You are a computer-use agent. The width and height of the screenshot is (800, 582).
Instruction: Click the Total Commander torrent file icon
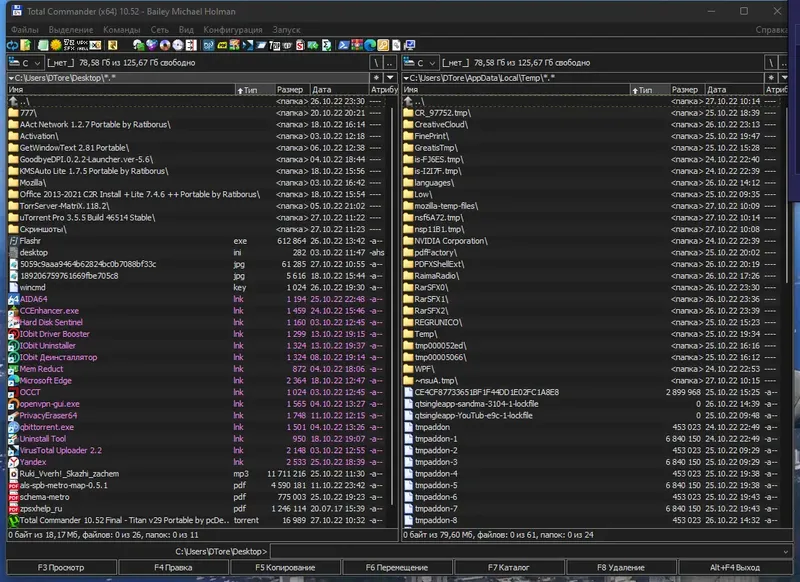click(x=13, y=520)
